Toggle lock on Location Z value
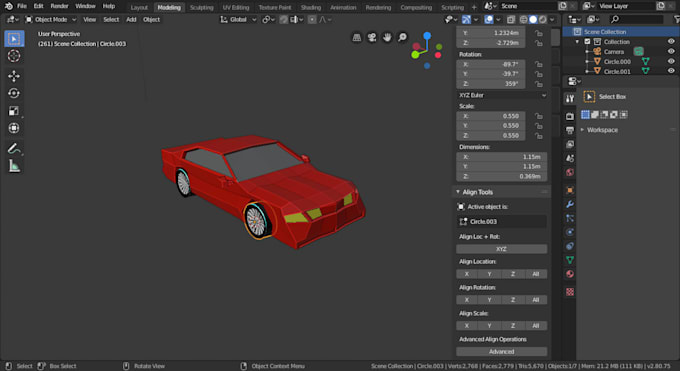 (x=538, y=43)
